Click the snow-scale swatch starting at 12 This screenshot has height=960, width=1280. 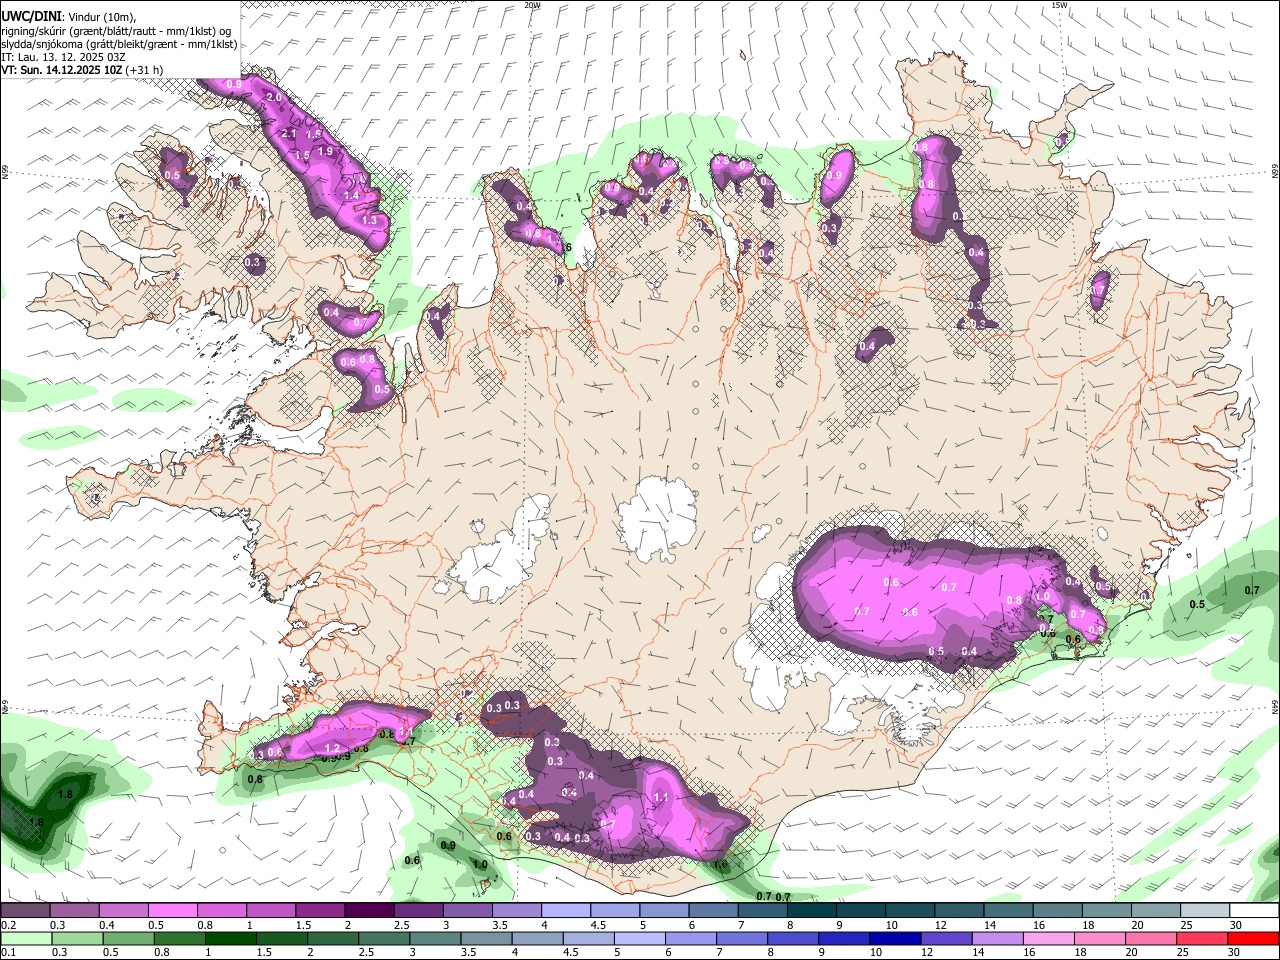pos(959,911)
